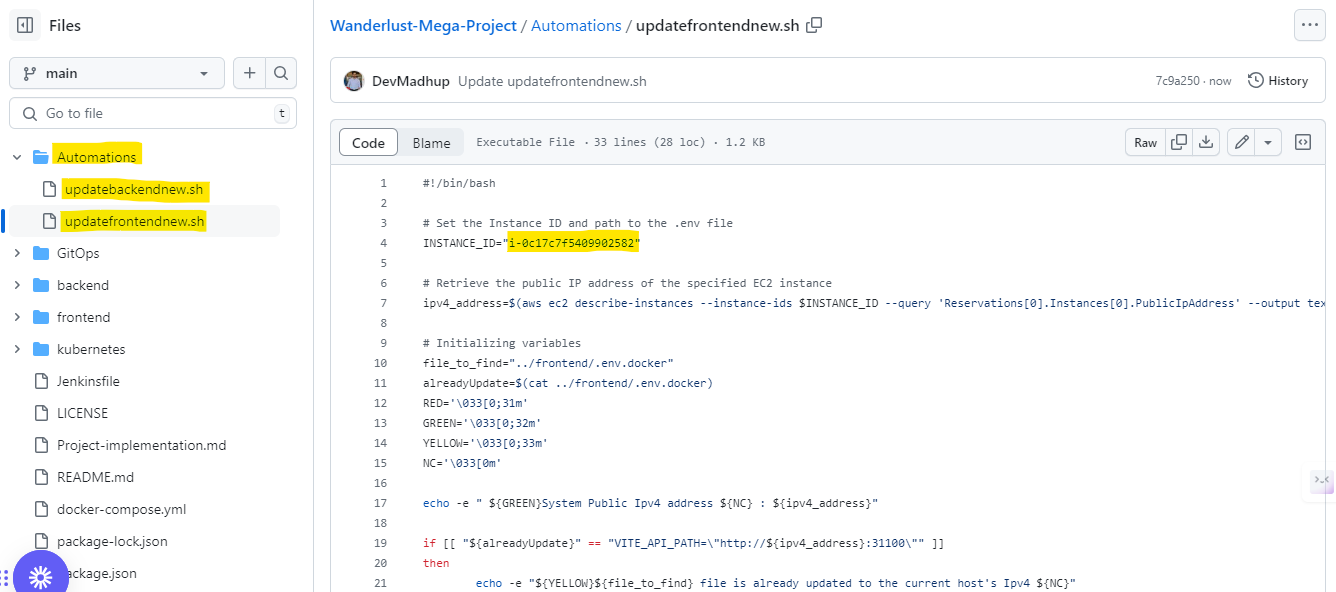
Task: Expand the GitOps folder
Action: [x=17, y=253]
